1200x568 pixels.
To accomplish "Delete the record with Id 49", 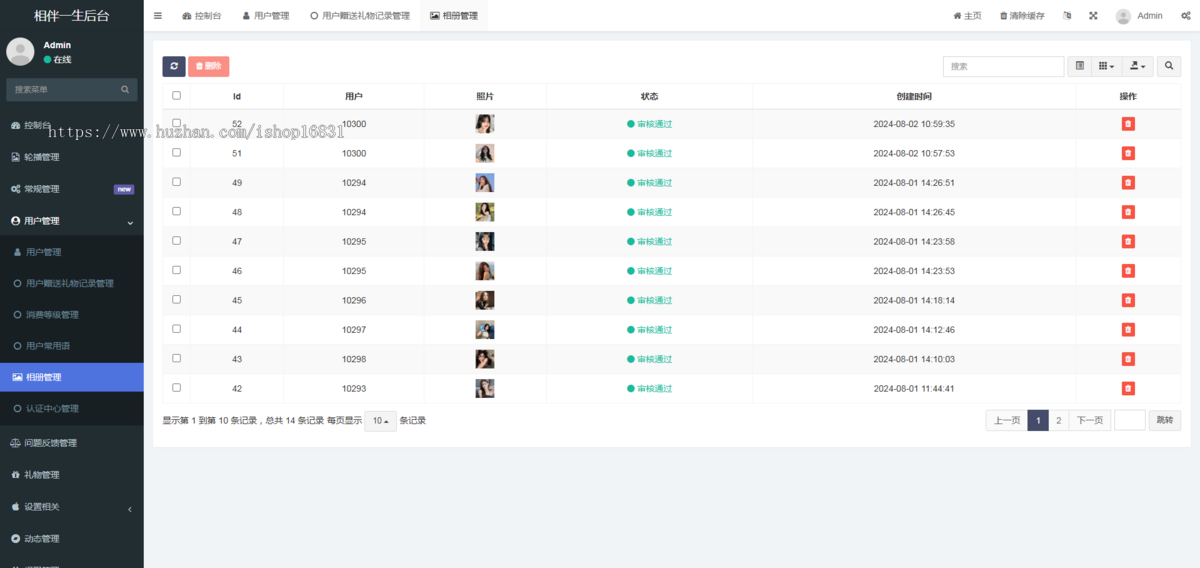I will [1128, 183].
